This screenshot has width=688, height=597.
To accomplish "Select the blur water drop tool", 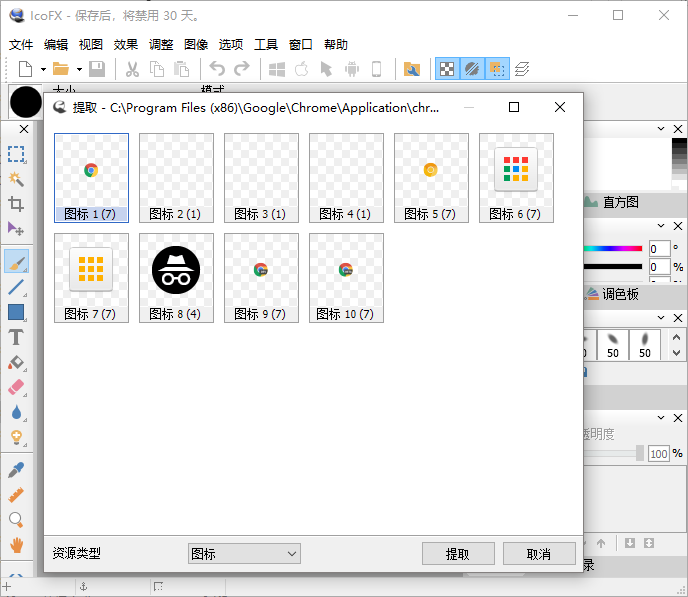I will click(x=16, y=413).
